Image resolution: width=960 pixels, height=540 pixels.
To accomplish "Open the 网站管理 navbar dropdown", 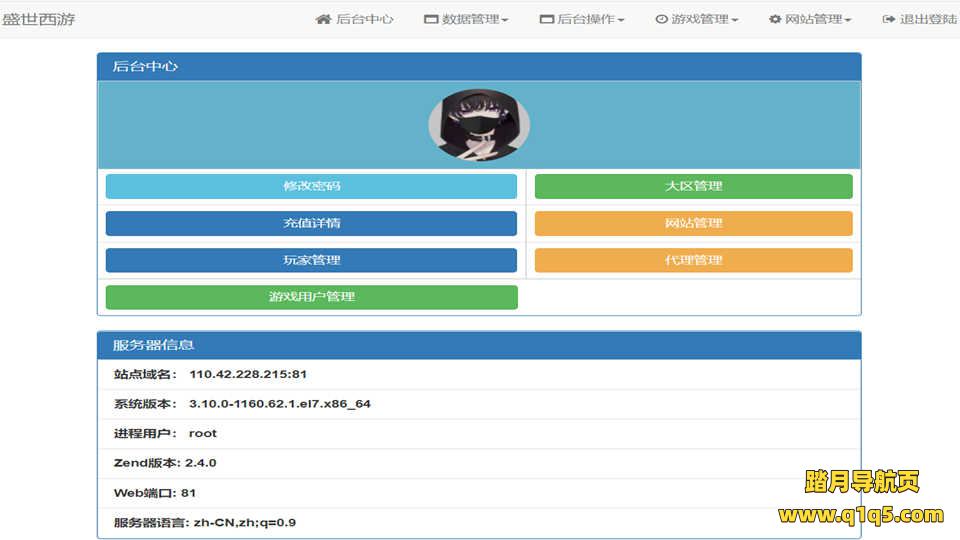I will click(x=818, y=19).
